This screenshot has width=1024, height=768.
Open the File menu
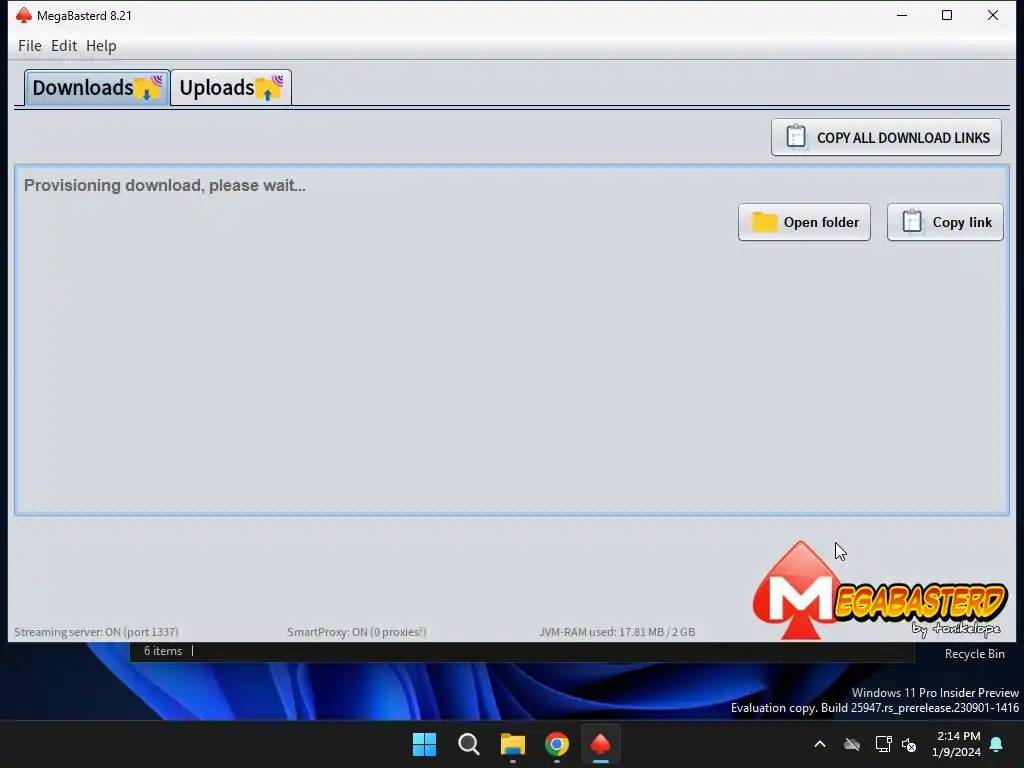29,46
